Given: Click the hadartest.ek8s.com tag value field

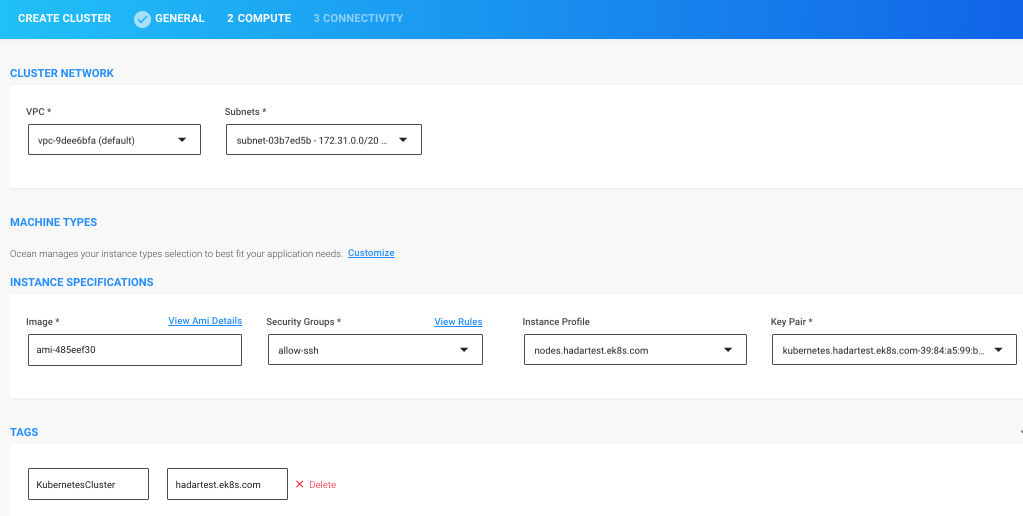Looking at the screenshot, I should coord(227,484).
